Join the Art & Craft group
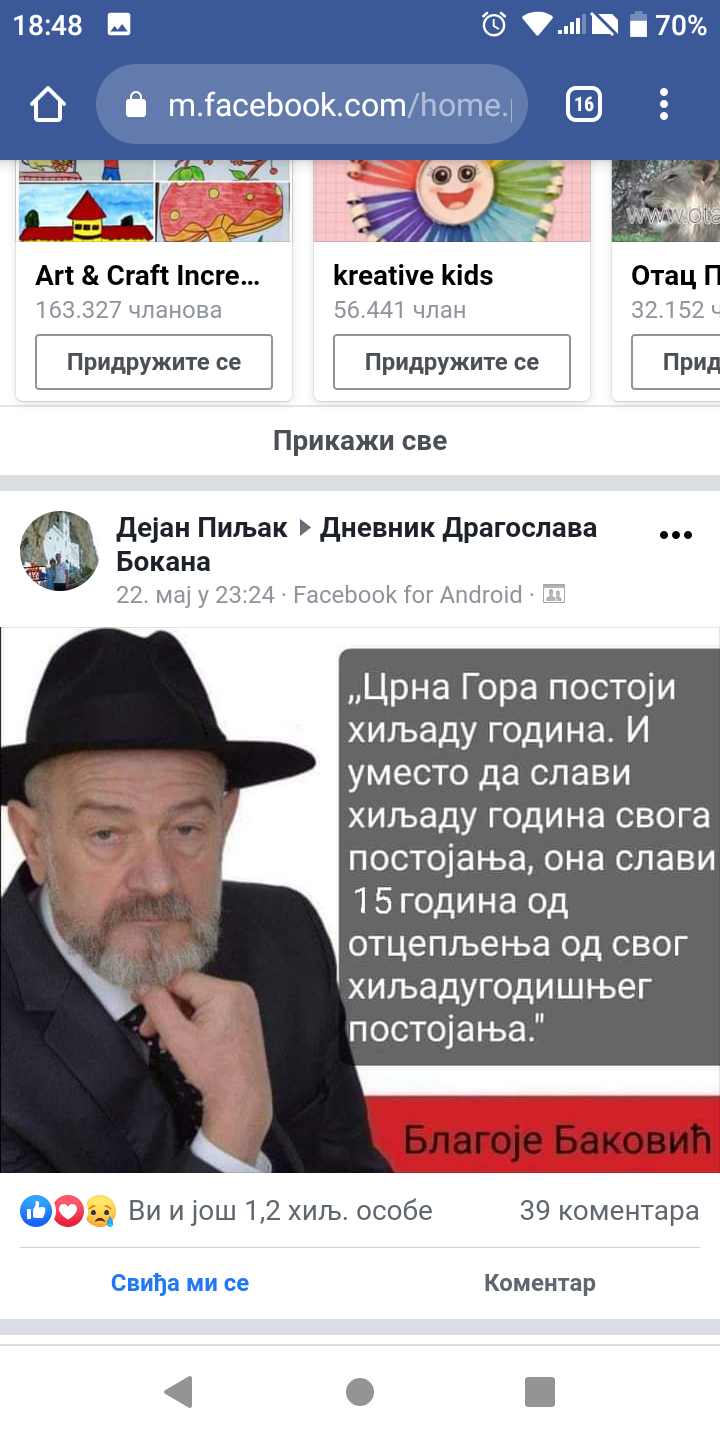The image size is (720, 1440). pos(154,362)
